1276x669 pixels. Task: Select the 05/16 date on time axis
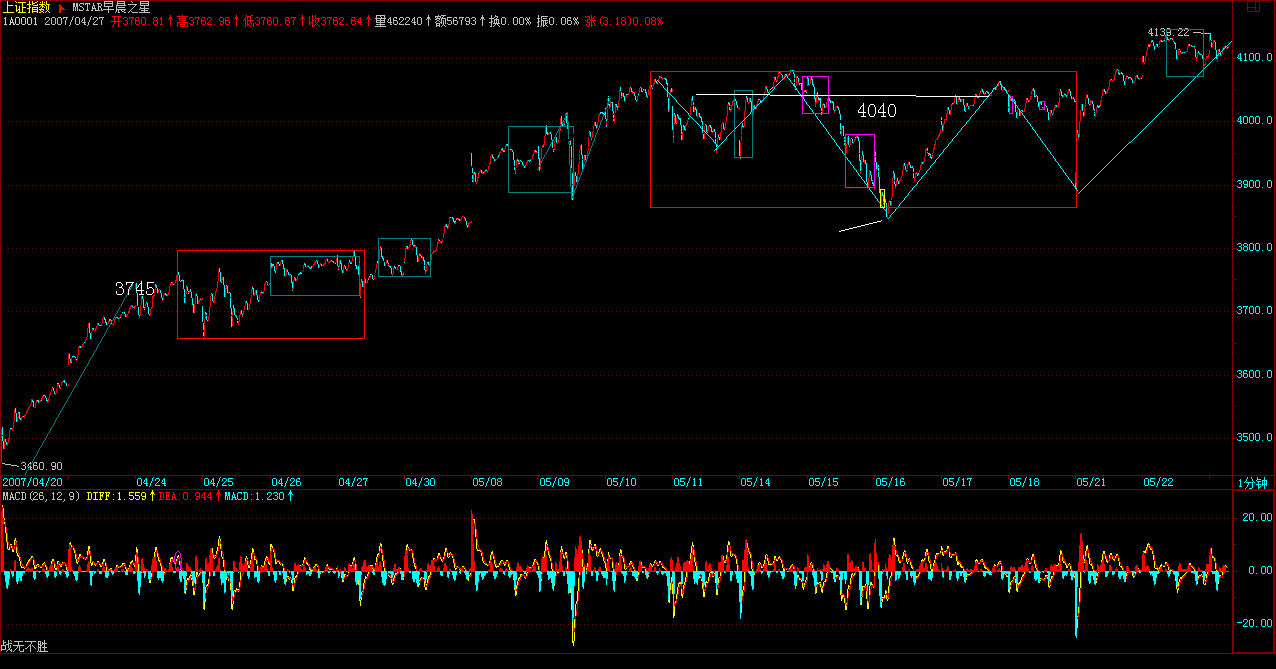[x=890, y=482]
